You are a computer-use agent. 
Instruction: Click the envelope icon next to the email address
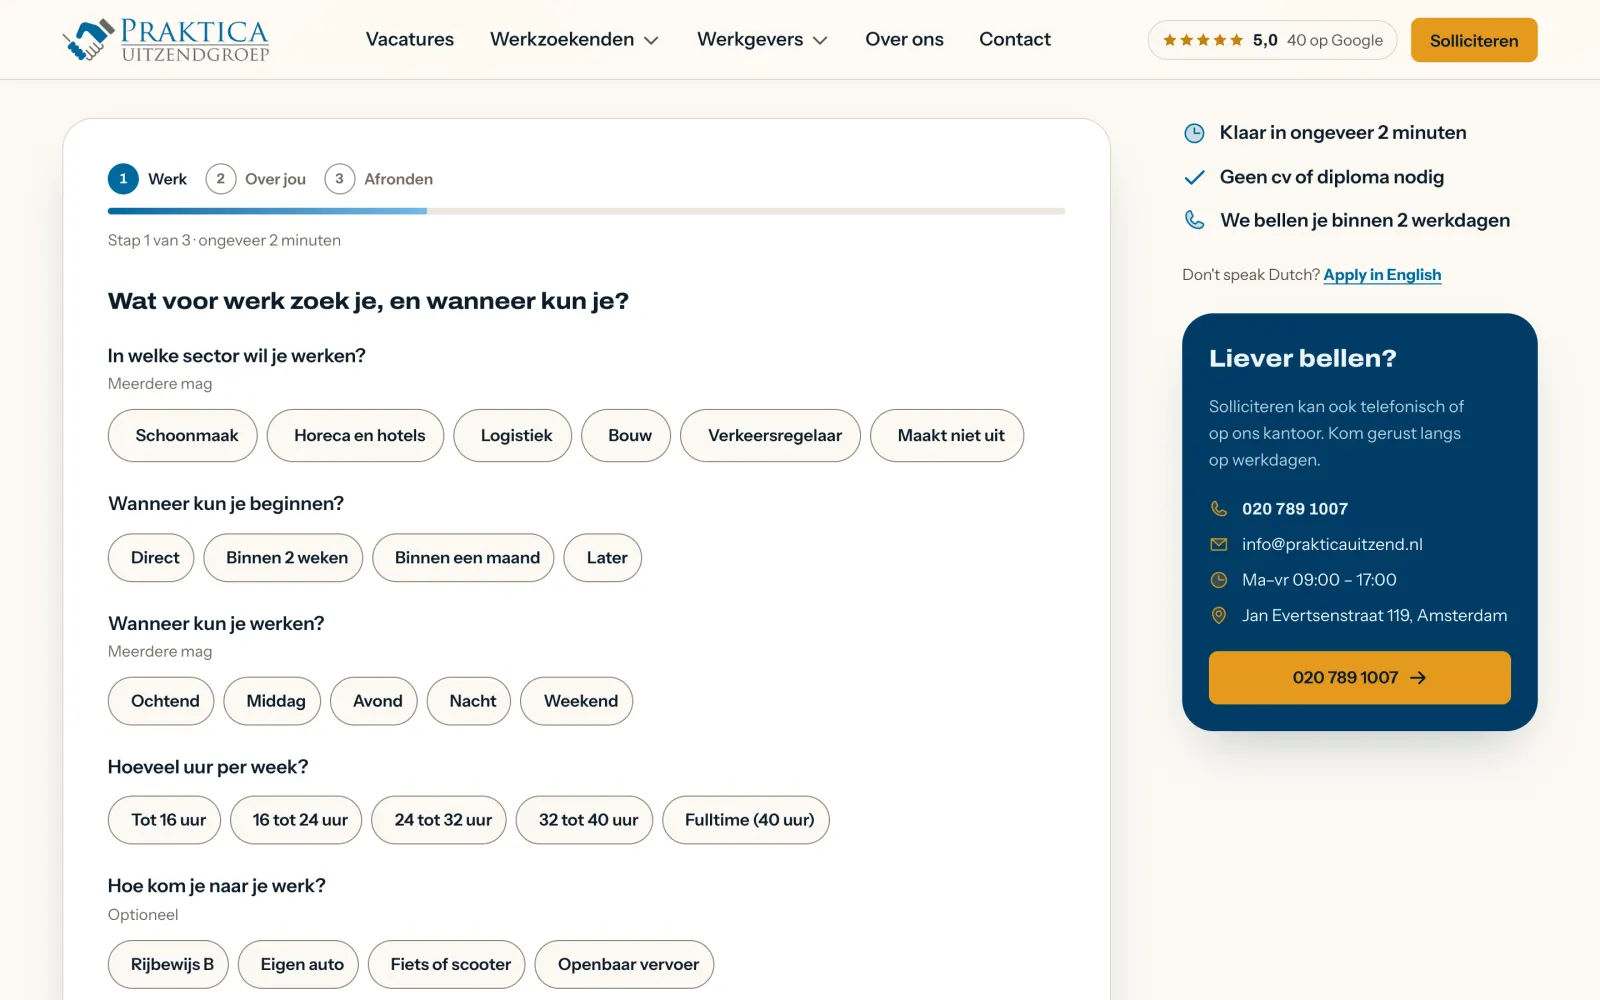coord(1219,544)
